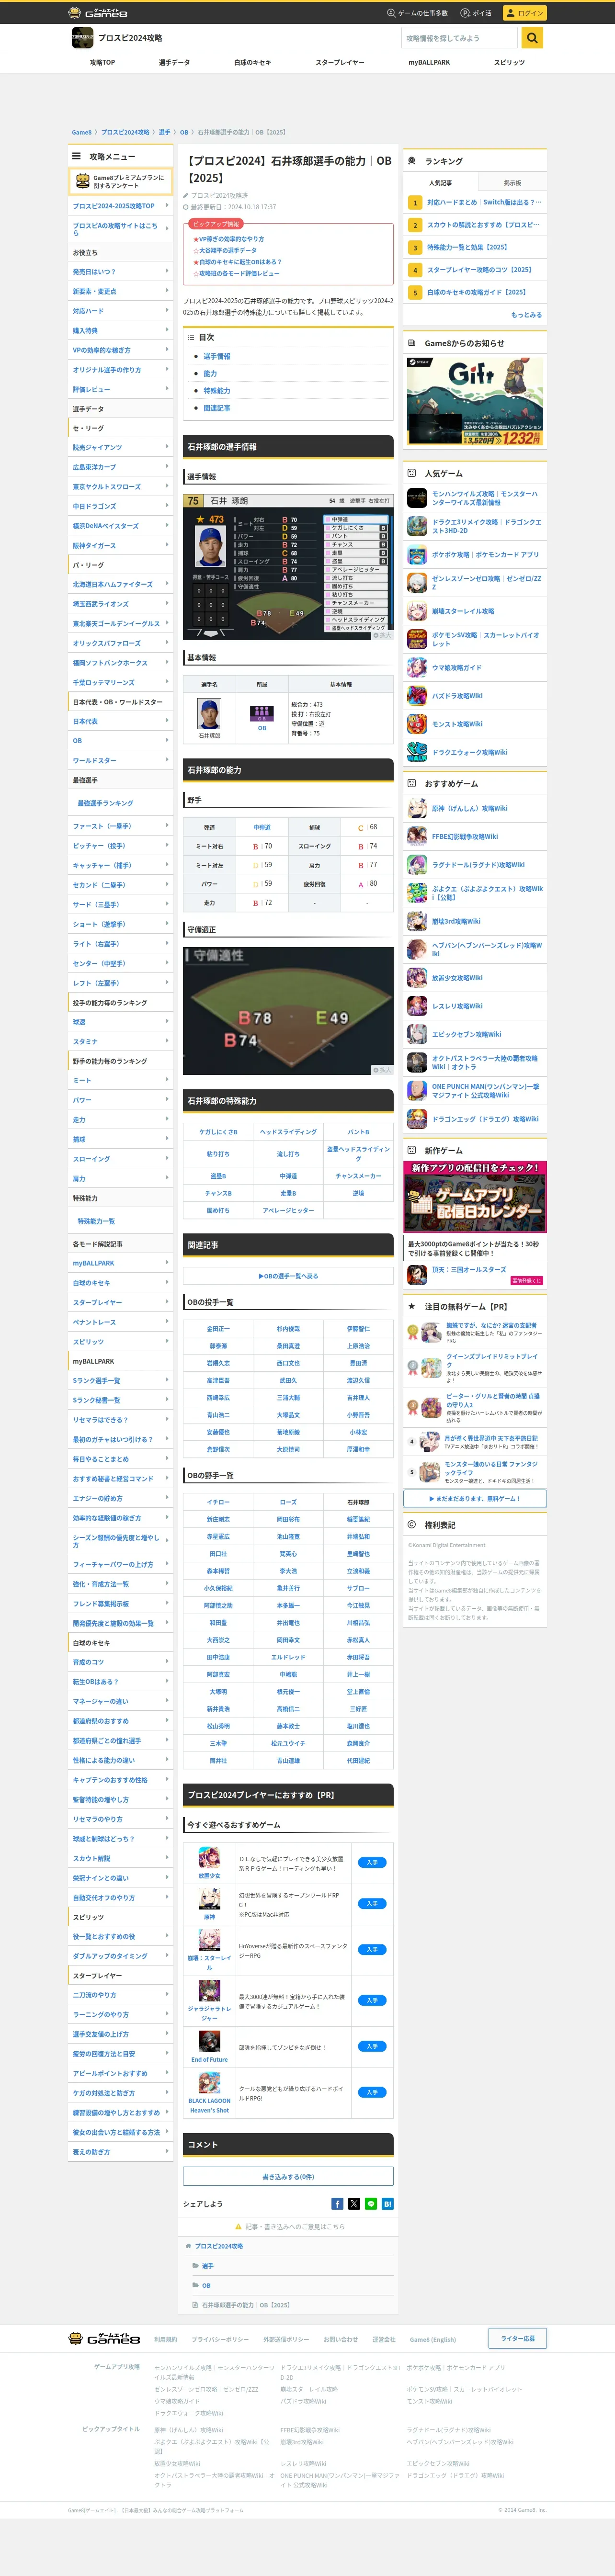Open the 流し打ち special ability link
Image resolution: width=615 pixels, height=2576 pixels.
point(288,1154)
